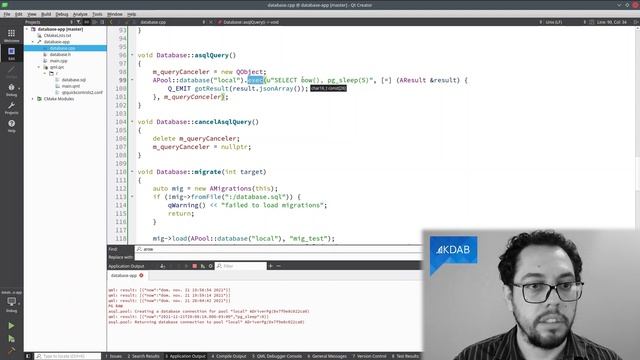
Task: Click the Find input field
Action: tap(278, 249)
